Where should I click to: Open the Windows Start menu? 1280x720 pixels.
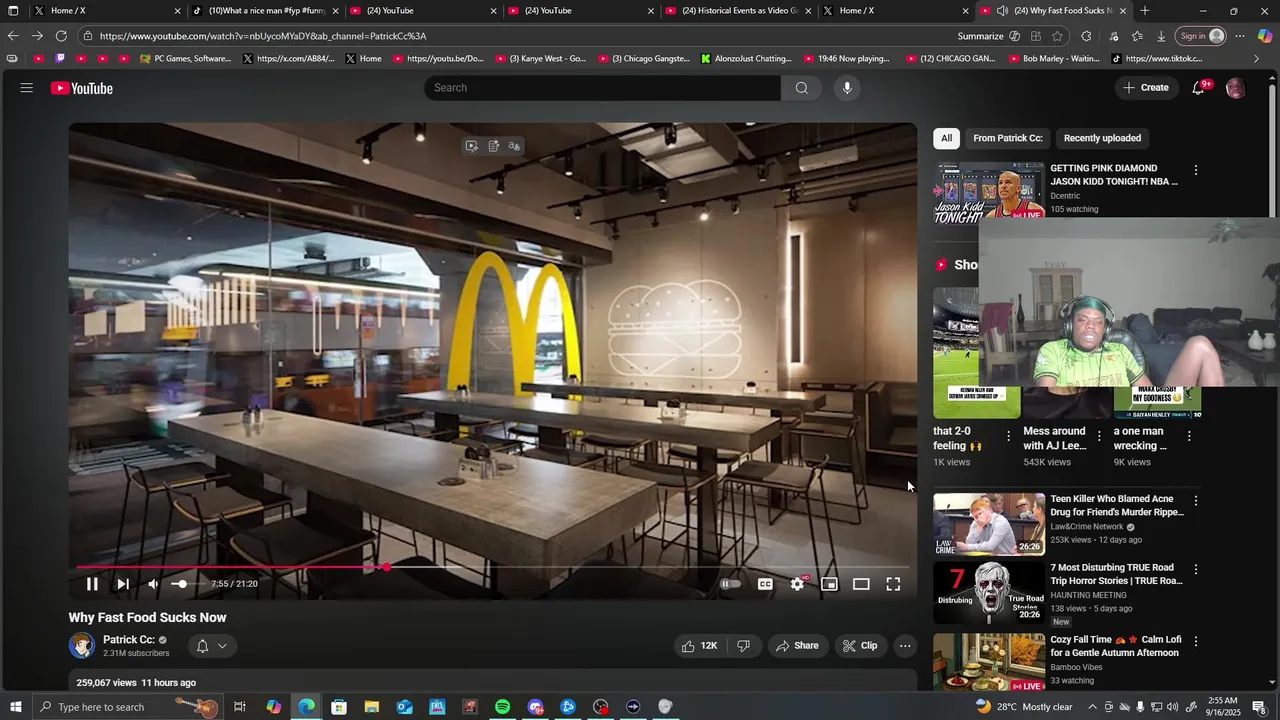(15, 707)
